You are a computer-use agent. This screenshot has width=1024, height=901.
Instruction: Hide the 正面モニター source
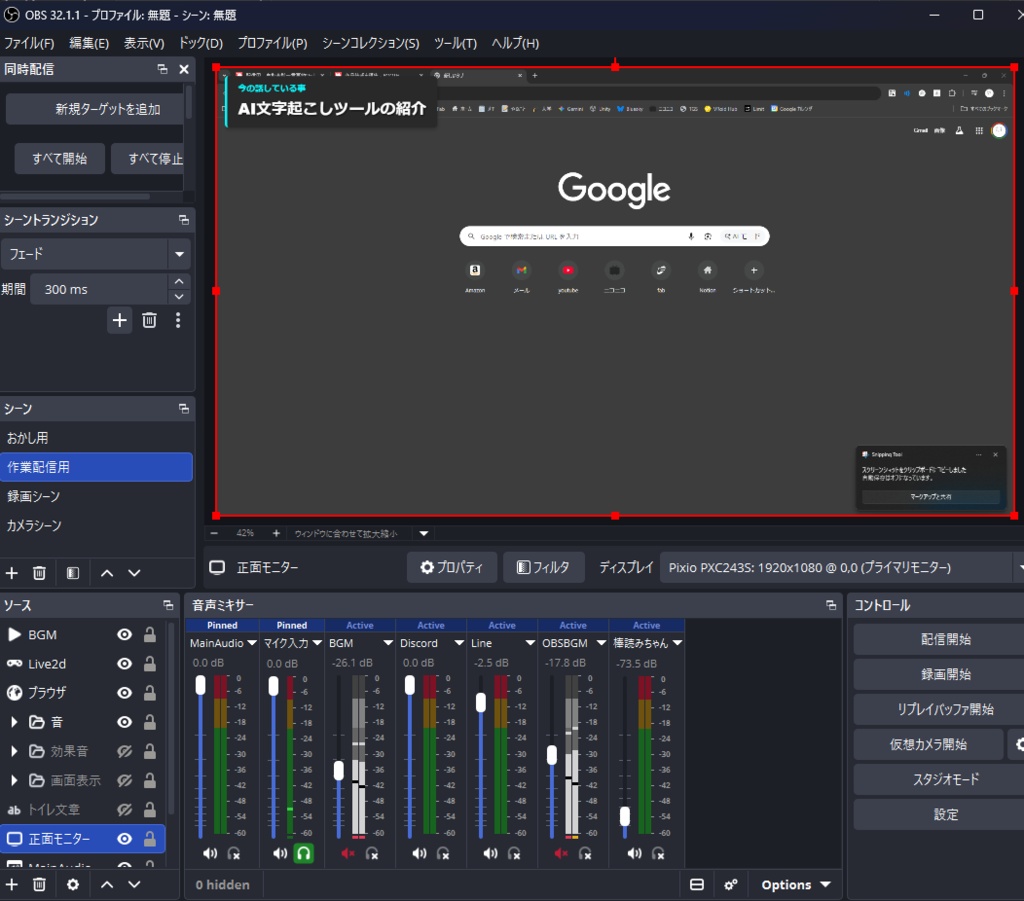click(x=124, y=839)
